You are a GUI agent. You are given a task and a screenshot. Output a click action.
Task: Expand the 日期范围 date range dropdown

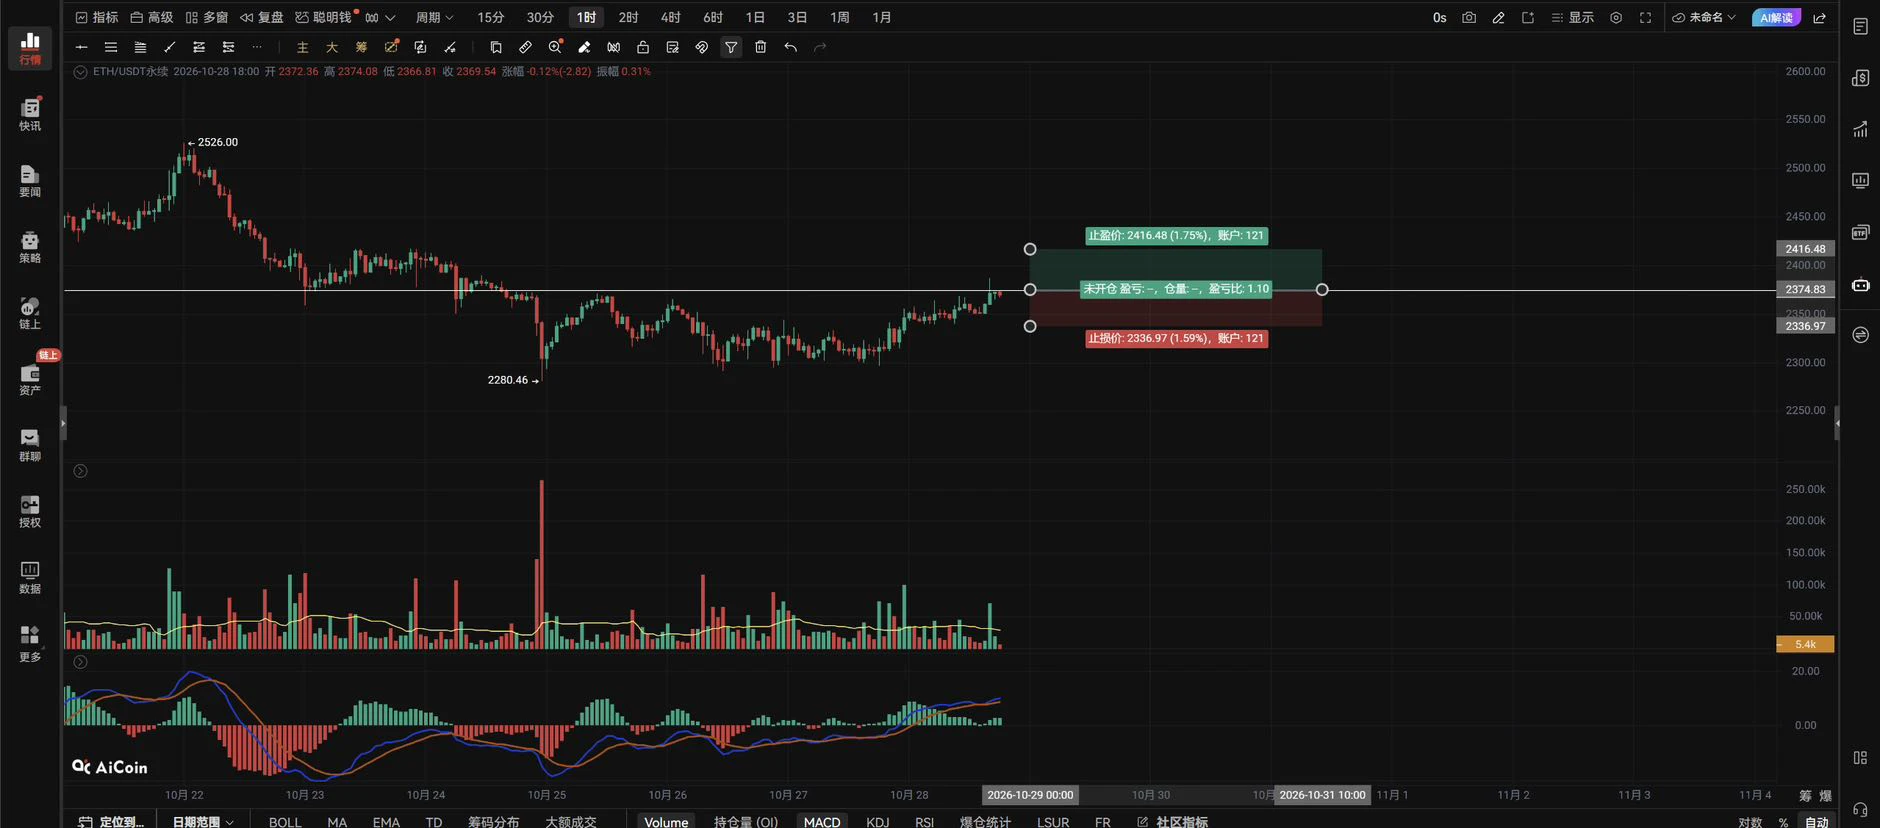[203, 822]
